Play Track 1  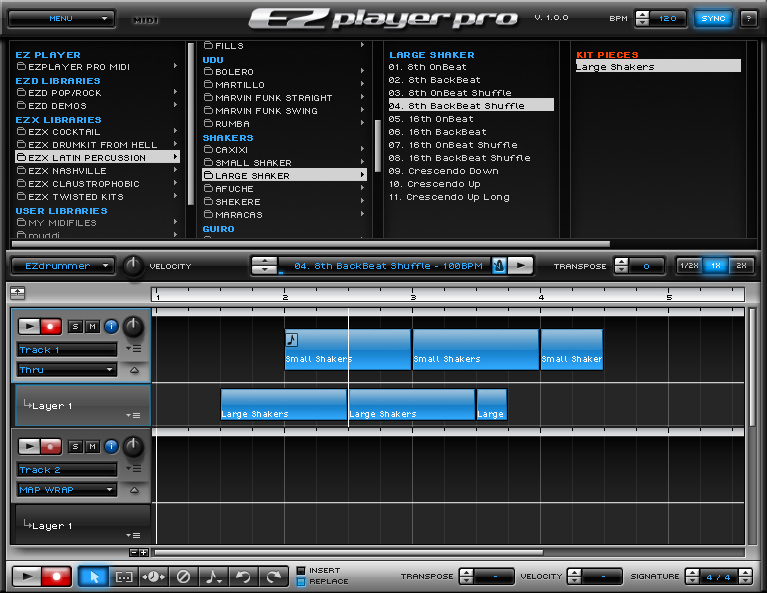tap(29, 326)
